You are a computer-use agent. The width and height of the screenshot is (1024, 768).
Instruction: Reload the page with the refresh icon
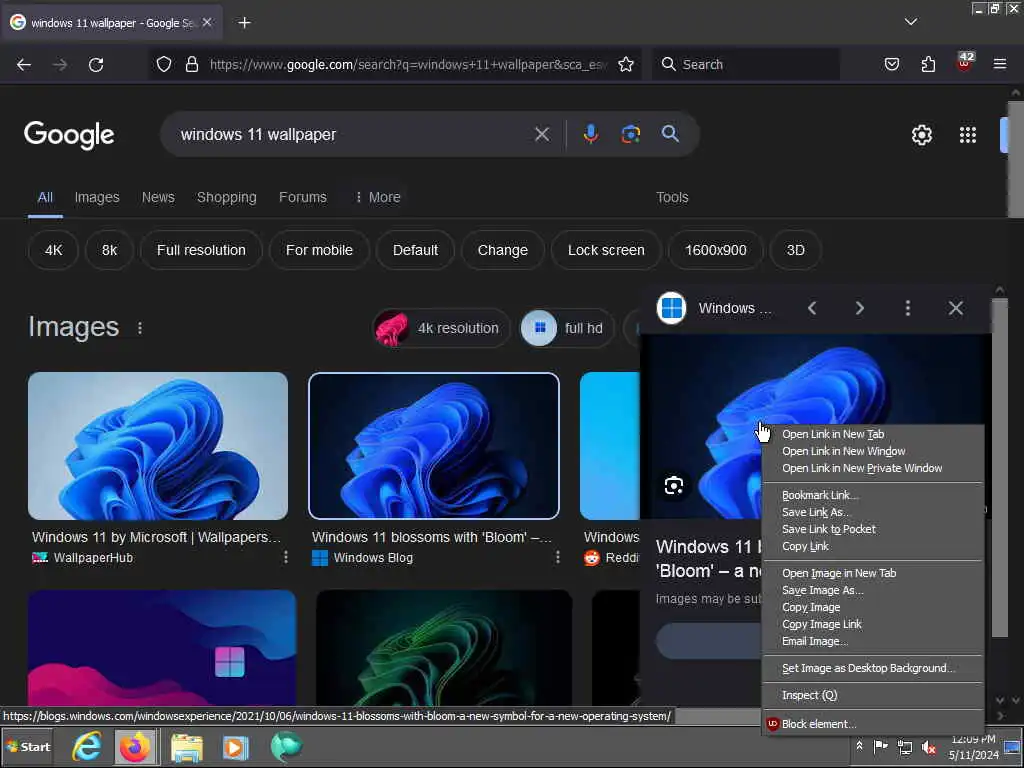(96, 65)
